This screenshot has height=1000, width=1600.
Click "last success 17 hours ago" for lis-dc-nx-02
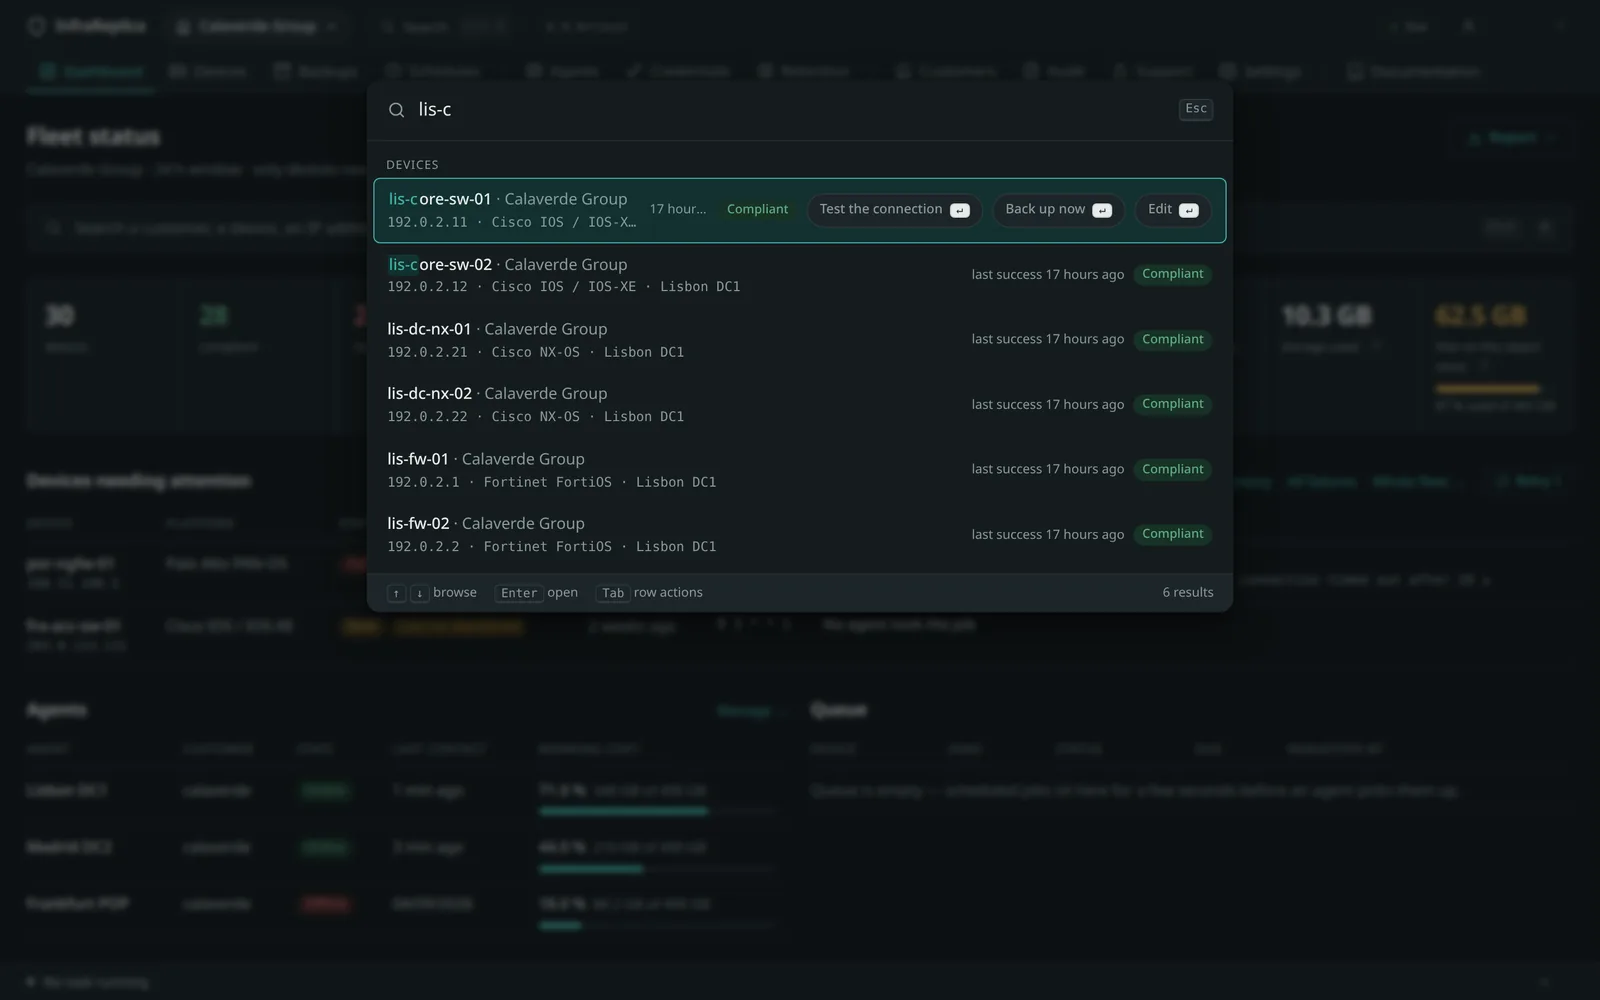coord(1047,404)
